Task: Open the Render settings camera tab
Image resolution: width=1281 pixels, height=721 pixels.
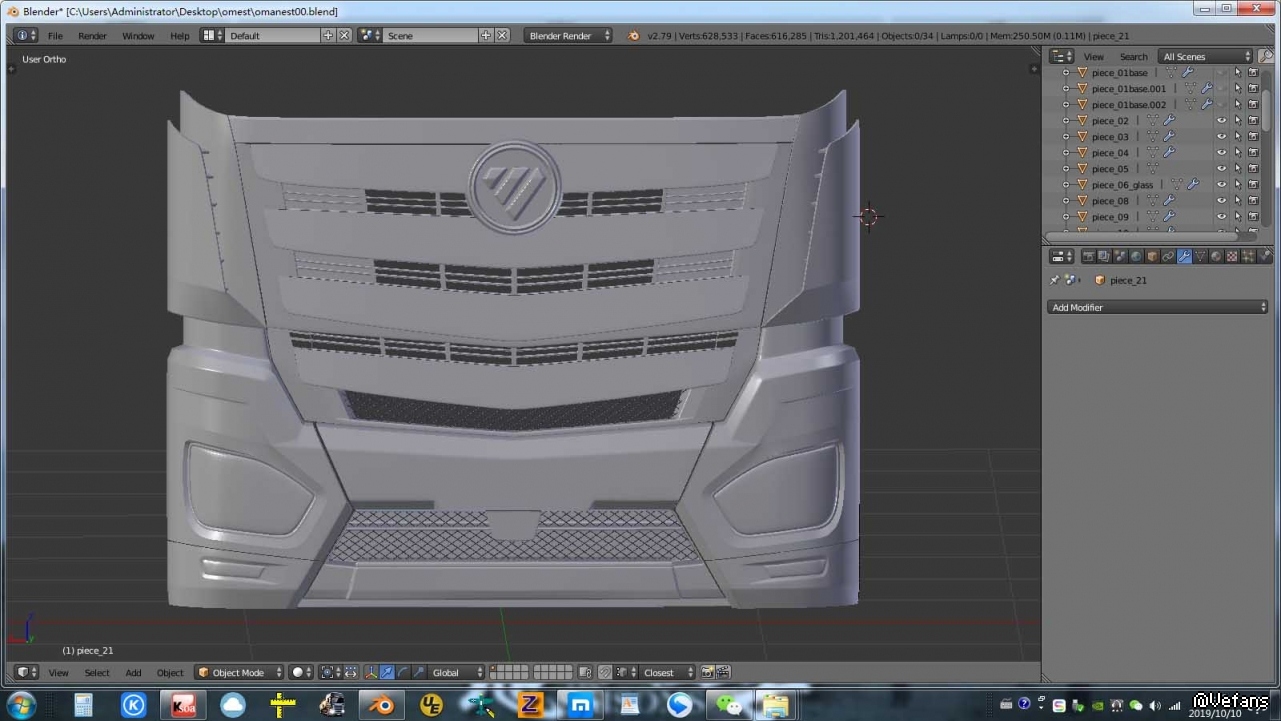Action: click(1088, 257)
